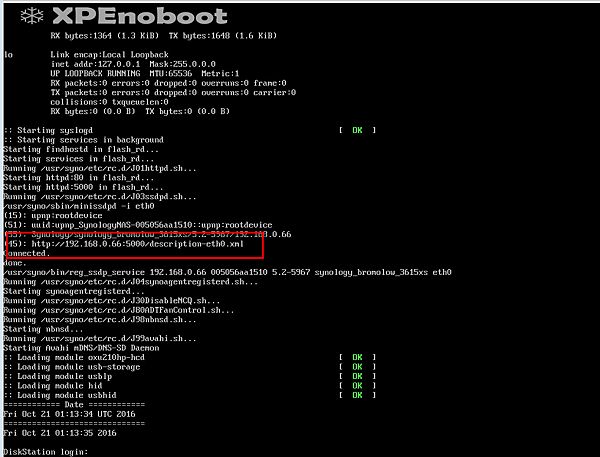
Task: Click OK status for module hid
Action: point(357,386)
